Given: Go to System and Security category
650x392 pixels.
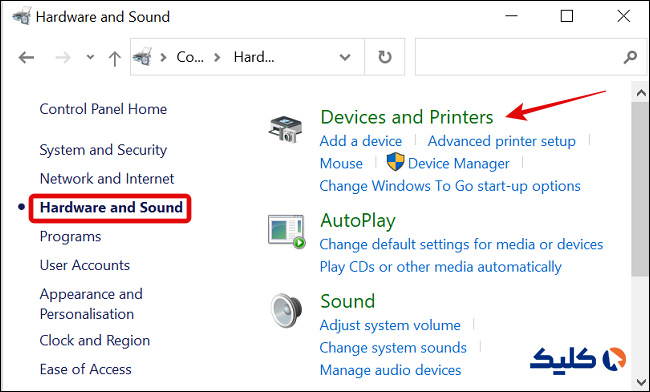Looking at the screenshot, I should [x=103, y=150].
